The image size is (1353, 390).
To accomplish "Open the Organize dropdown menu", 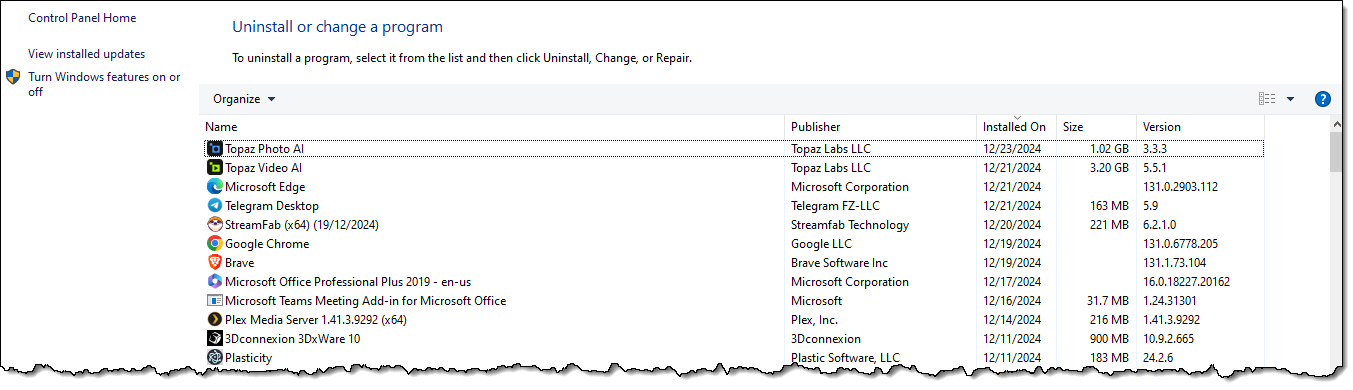I will pos(244,99).
